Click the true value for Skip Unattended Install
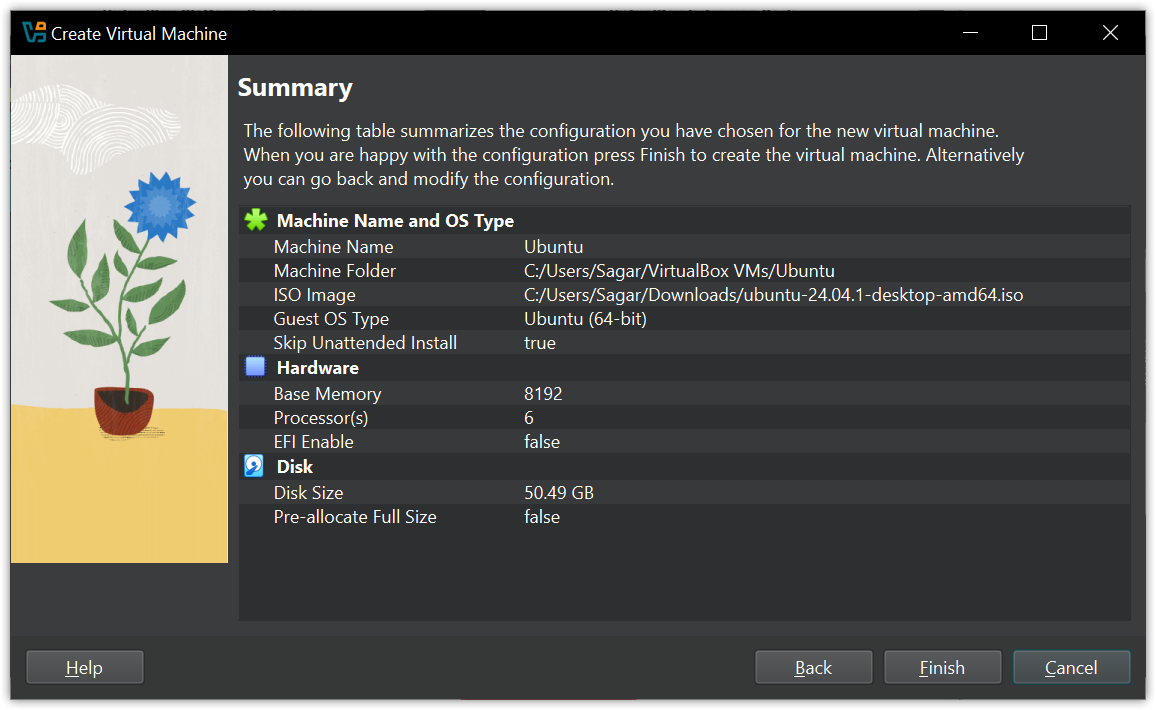Screen dimensions: 1156x710 540,343
